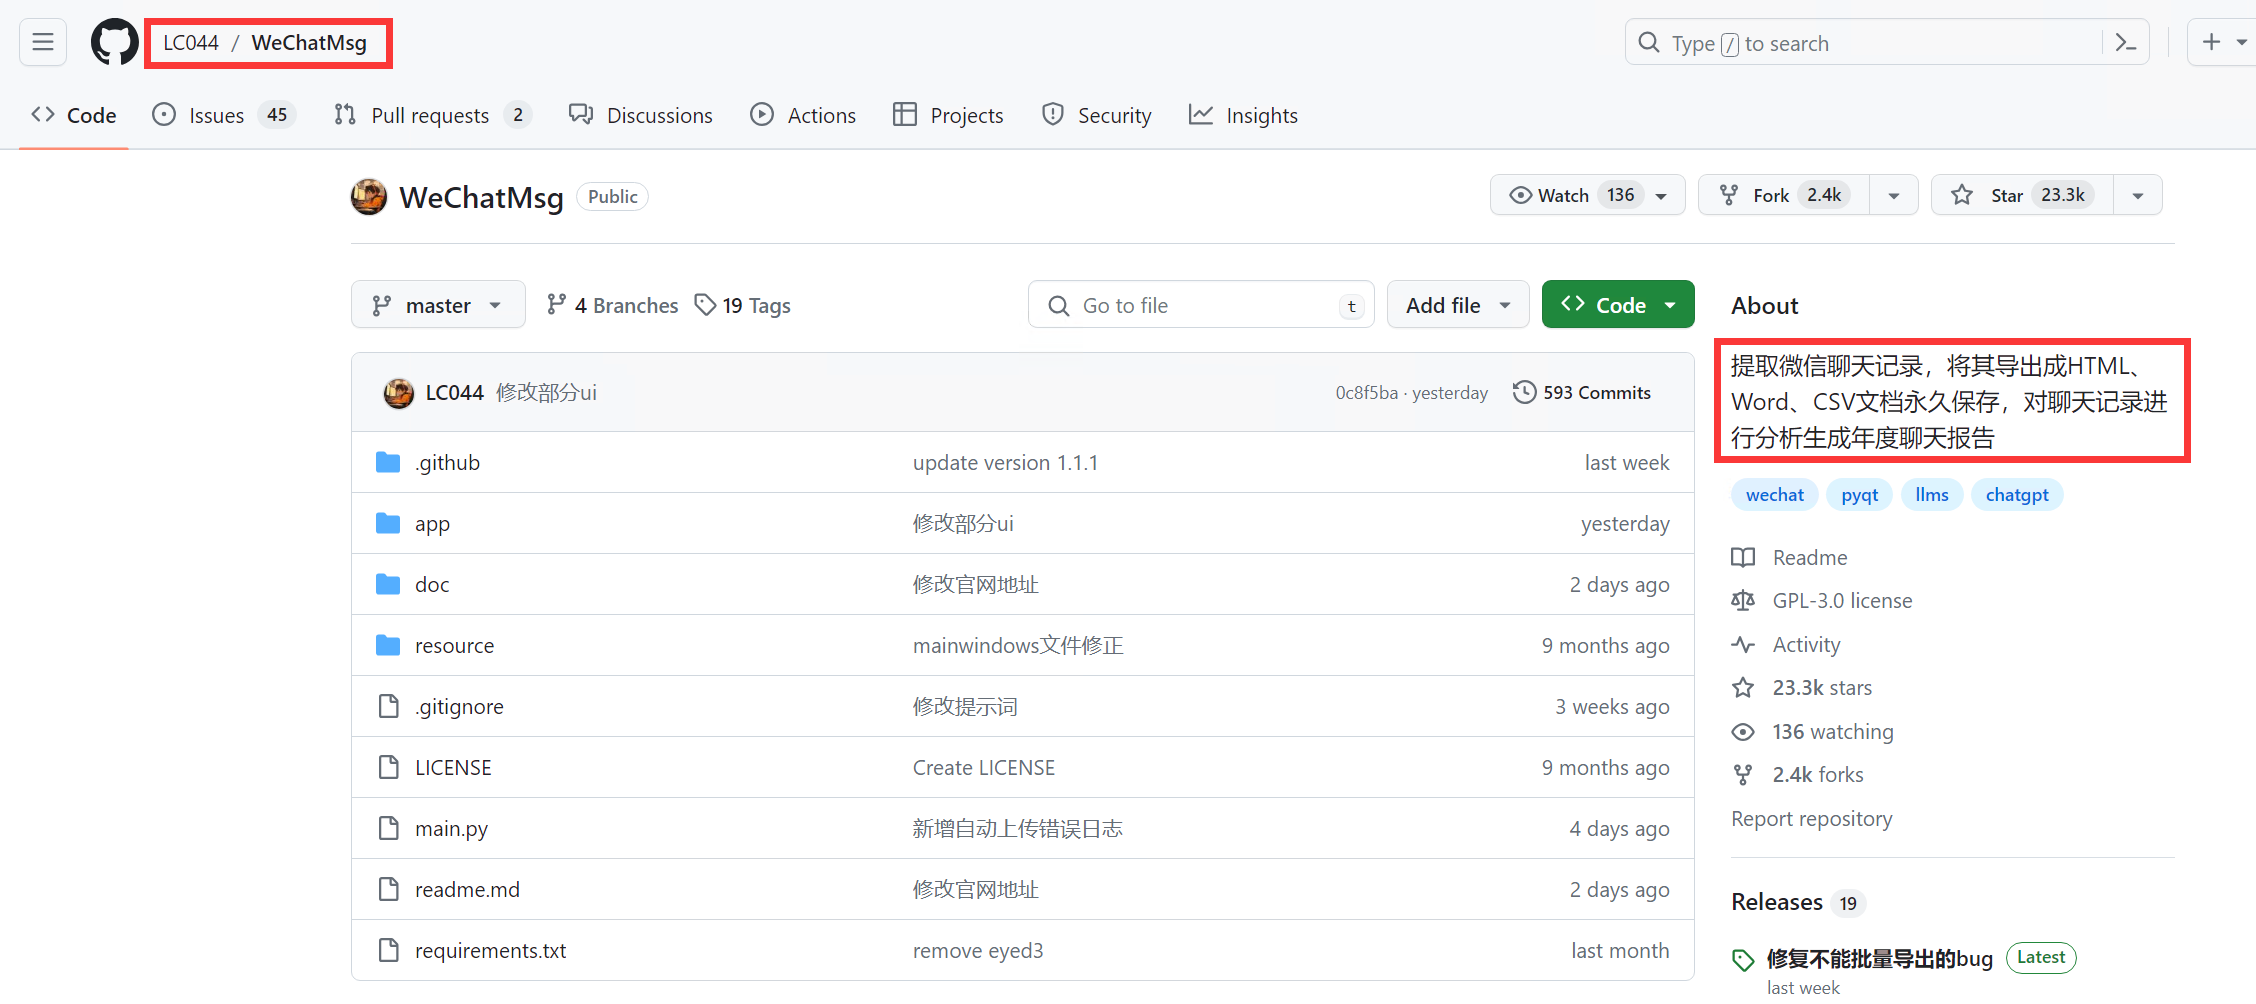Click the commit hash 0c8f5ba
The image size is (2256, 1004).
click(x=1366, y=393)
